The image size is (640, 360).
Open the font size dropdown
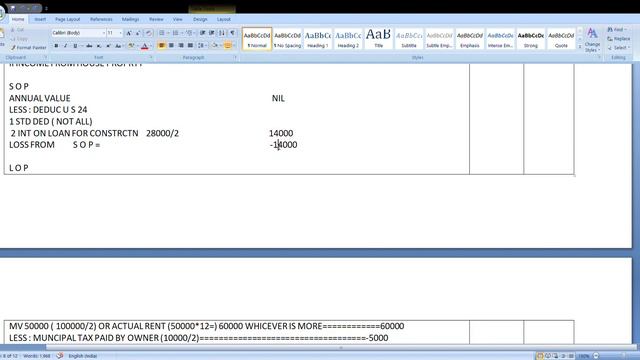coord(120,33)
